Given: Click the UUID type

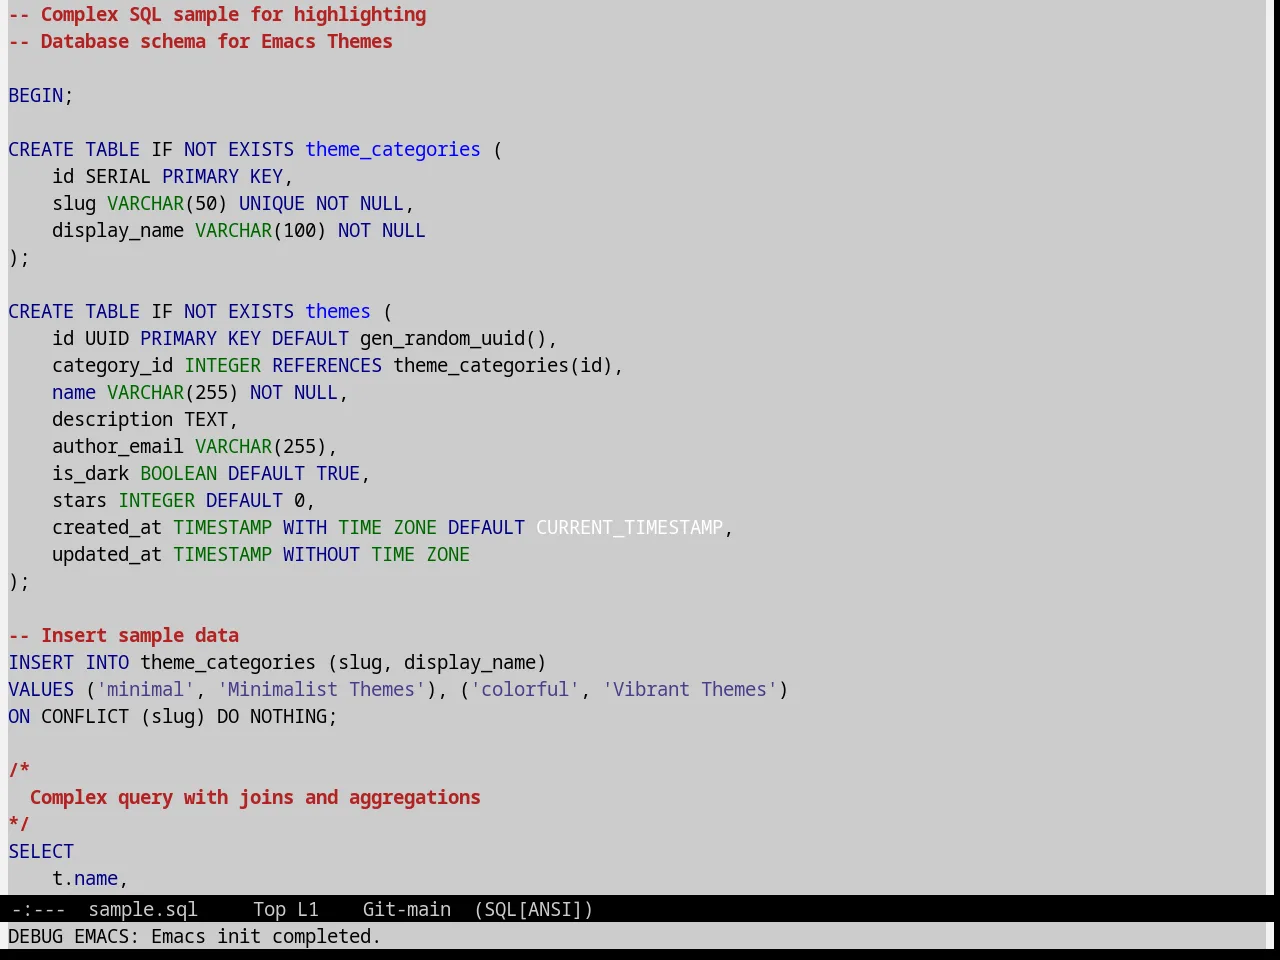Looking at the screenshot, I should (x=107, y=339).
